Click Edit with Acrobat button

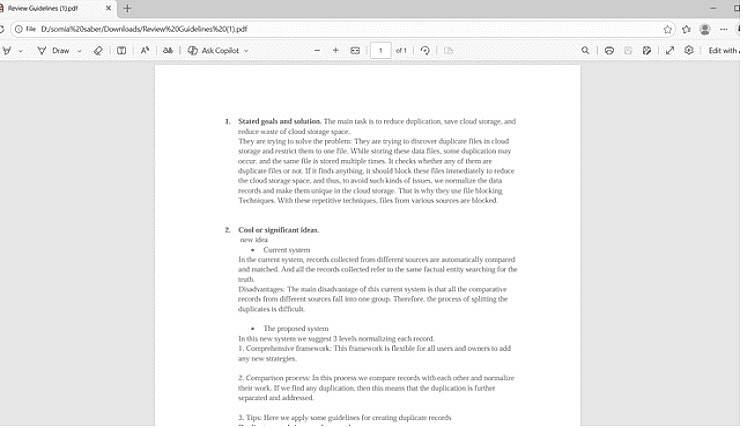(723, 50)
